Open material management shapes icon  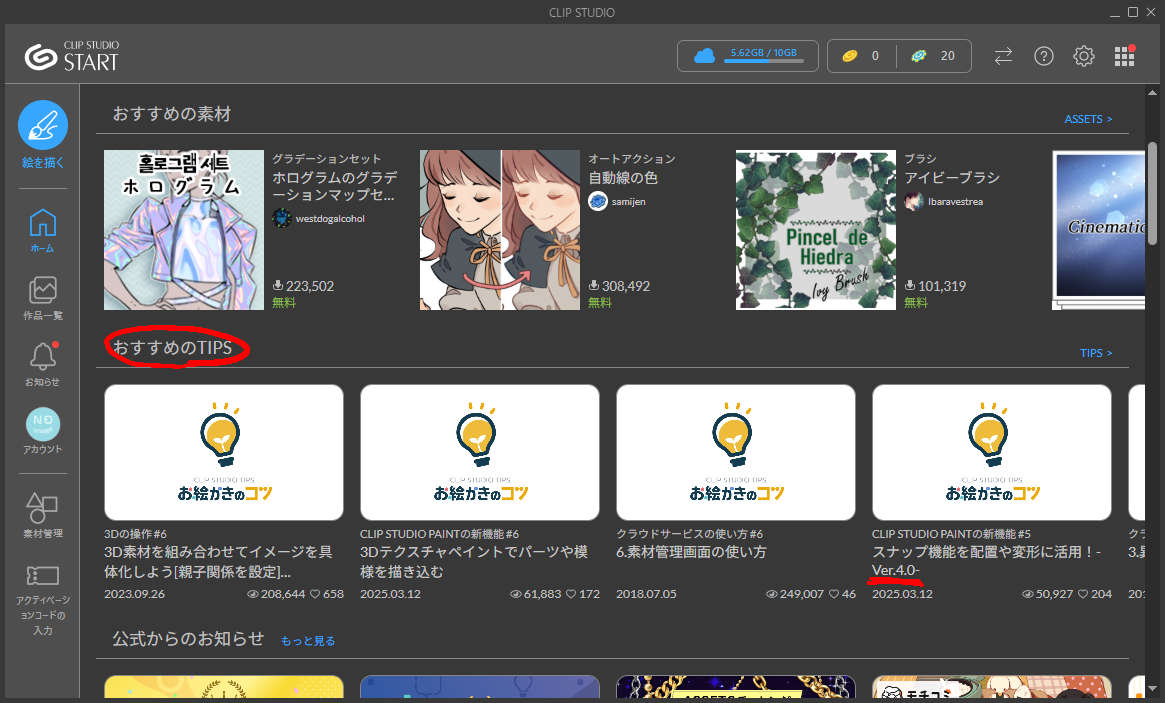pyautogui.click(x=43, y=508)
